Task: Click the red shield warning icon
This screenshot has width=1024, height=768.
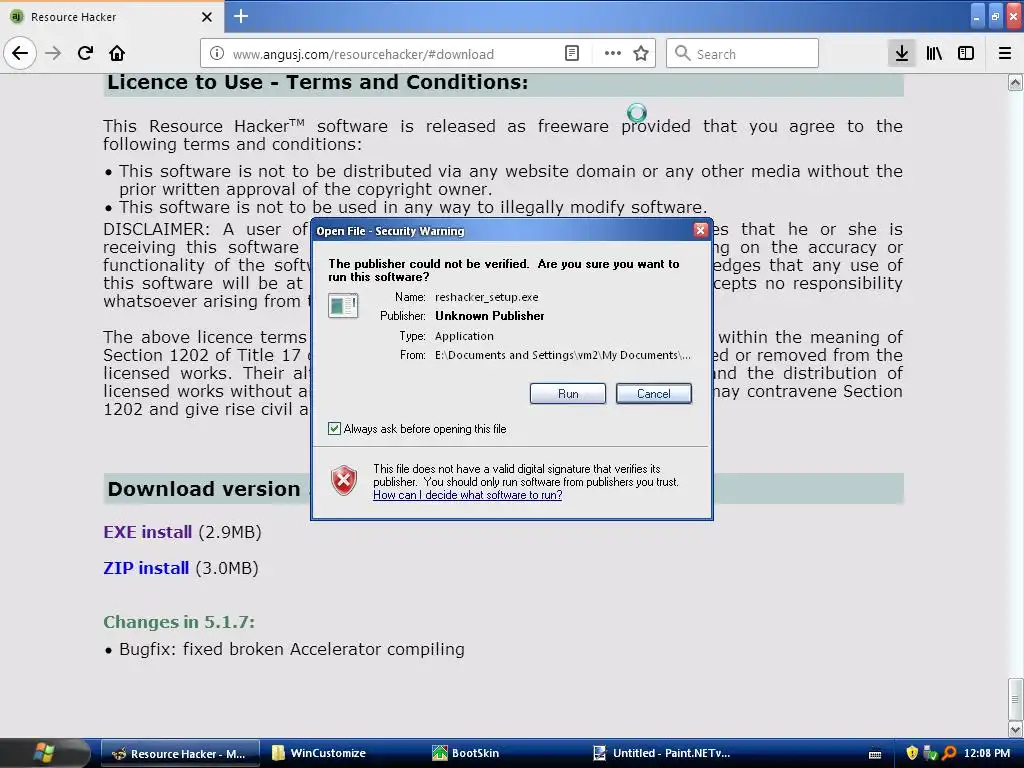Action: (344, 481)
